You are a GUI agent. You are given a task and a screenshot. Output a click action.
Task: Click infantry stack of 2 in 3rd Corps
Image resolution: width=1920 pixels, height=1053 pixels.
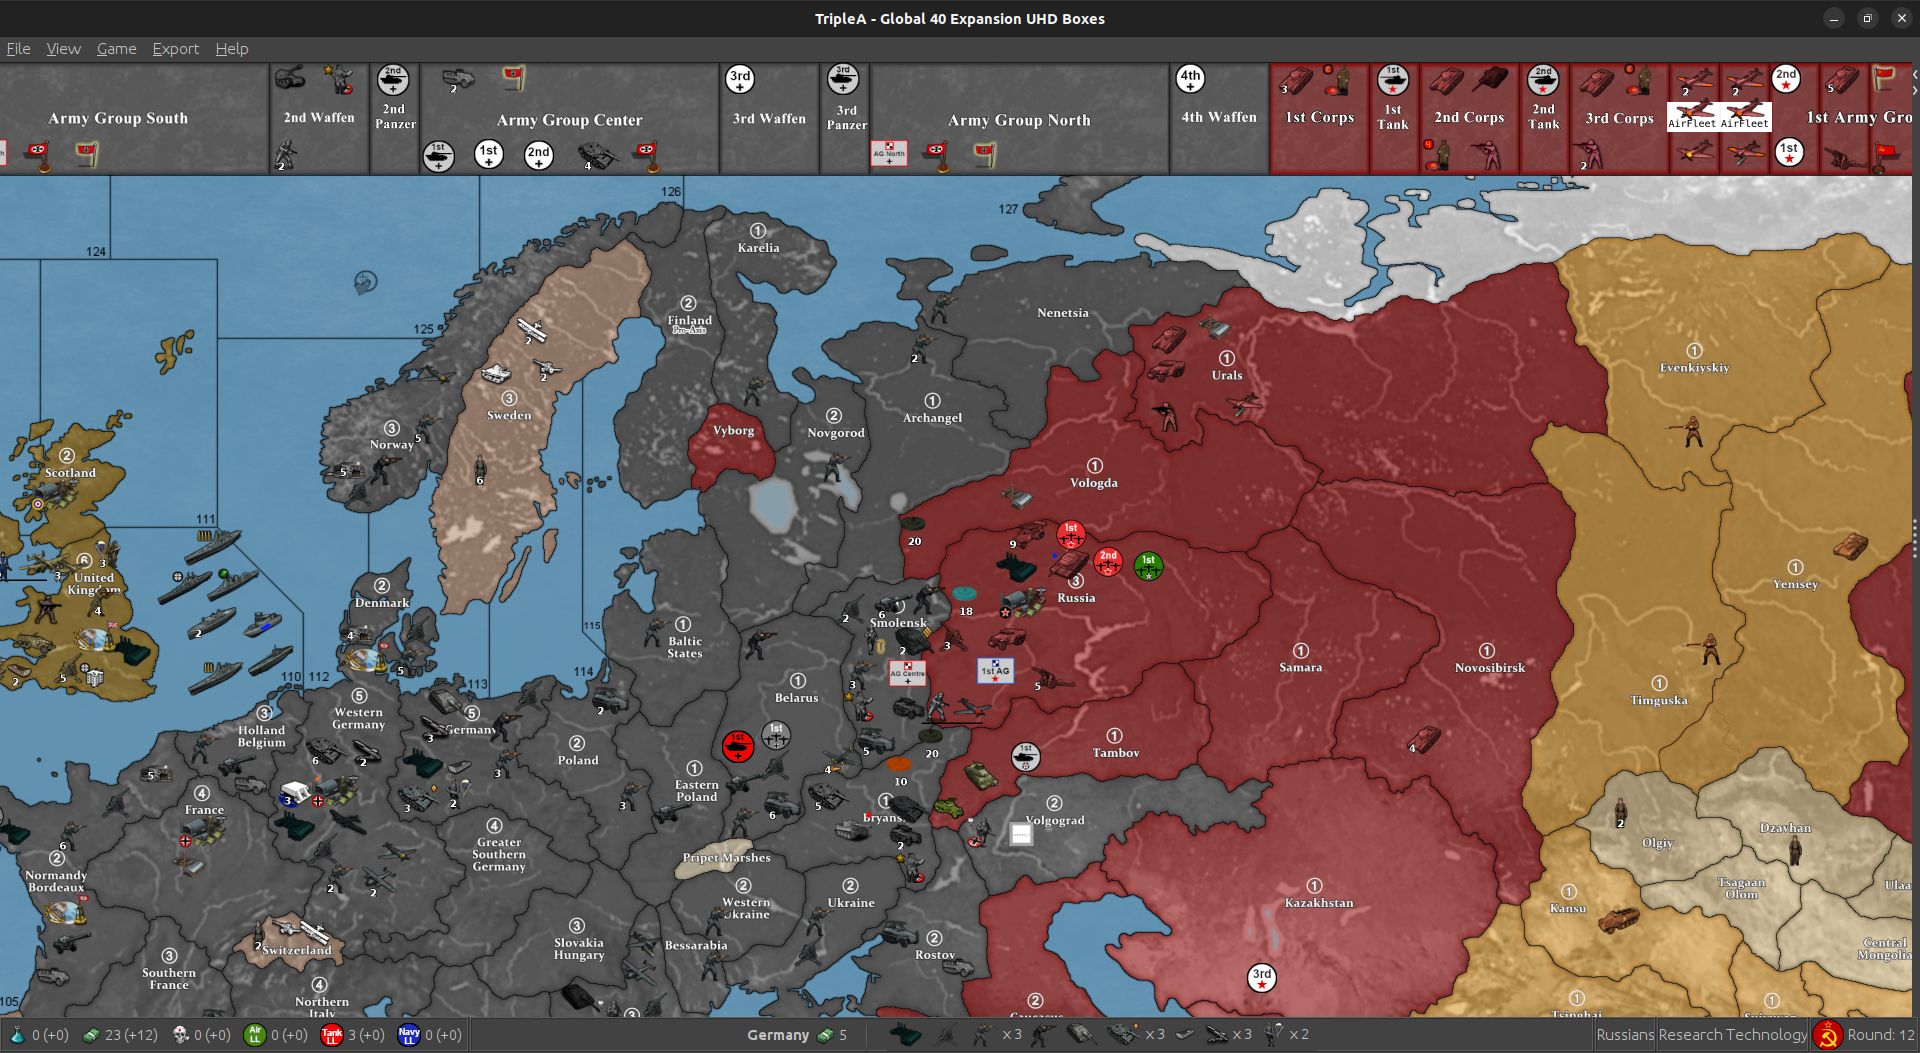tap(1590, 155)
